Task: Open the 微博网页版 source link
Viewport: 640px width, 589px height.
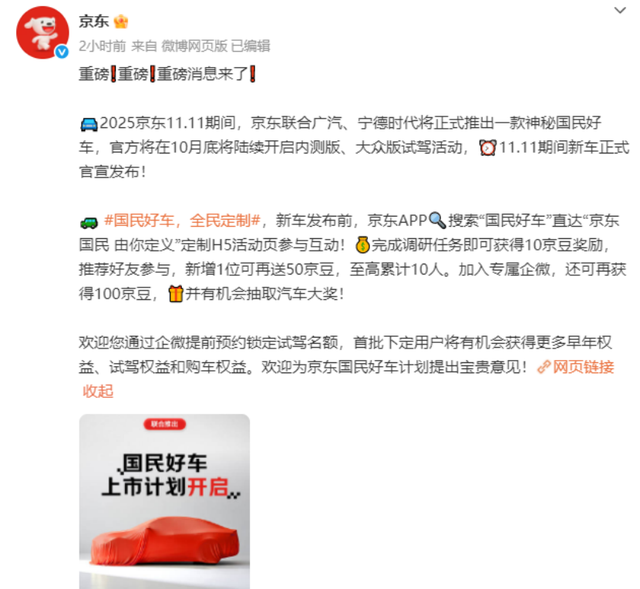Action: pyautogui.click(x=194, y=46)
